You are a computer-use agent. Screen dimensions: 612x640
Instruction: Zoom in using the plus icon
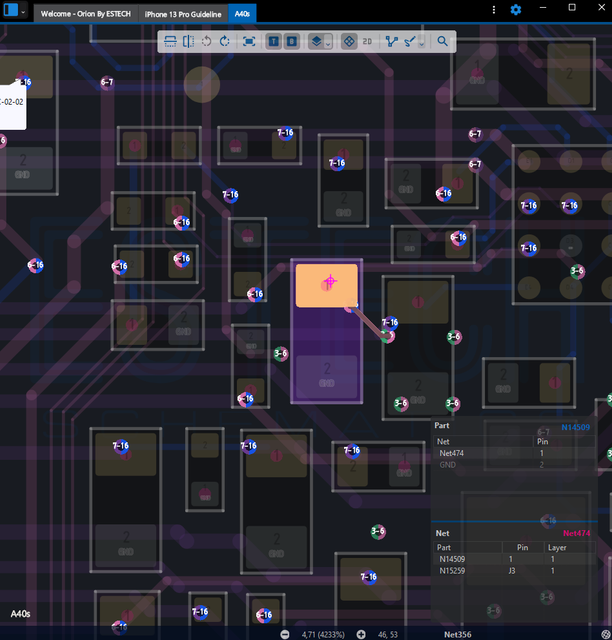tap(361, 634)
